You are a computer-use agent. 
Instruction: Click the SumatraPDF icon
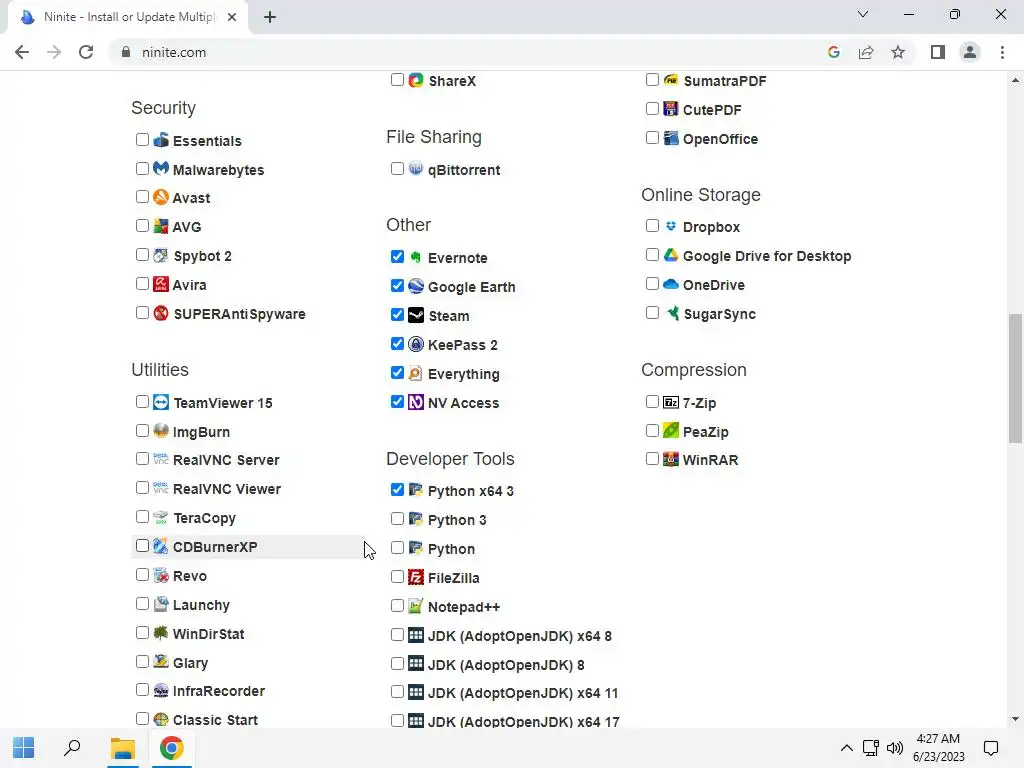[671, 80]
